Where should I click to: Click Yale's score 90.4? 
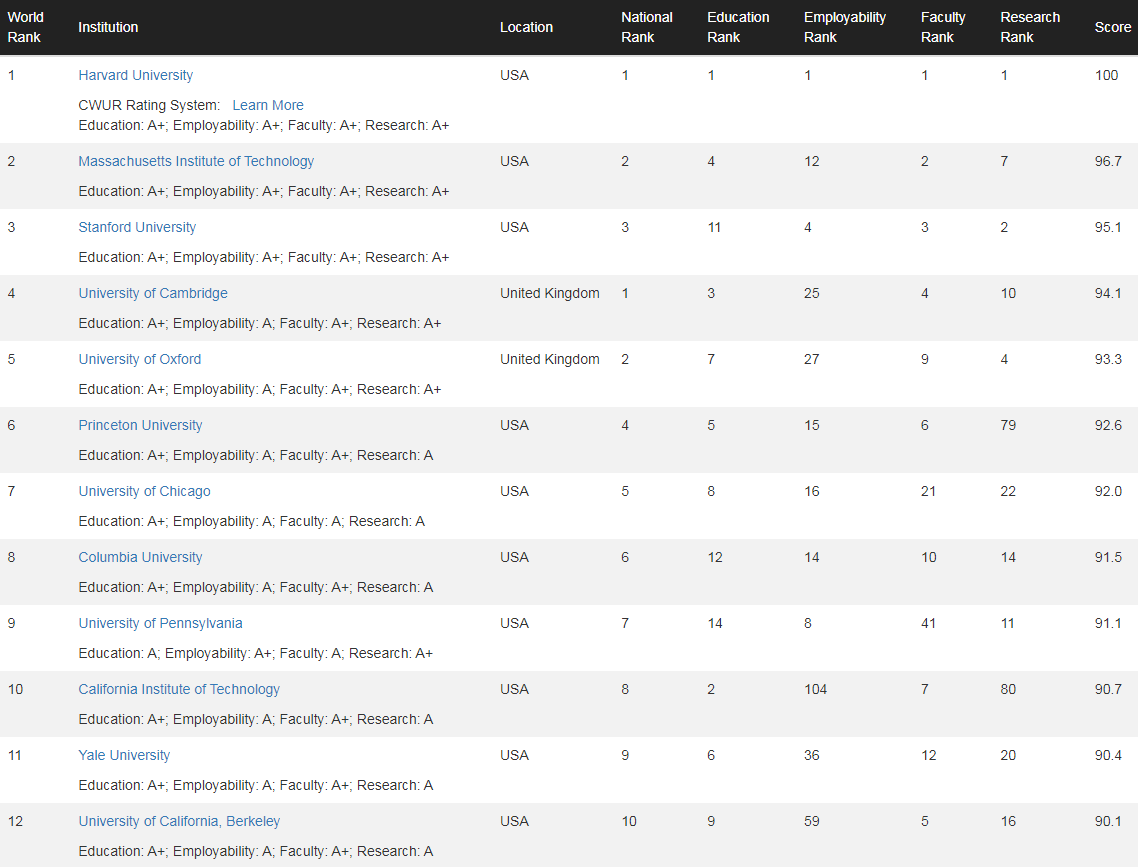(x=1108, y=755)
